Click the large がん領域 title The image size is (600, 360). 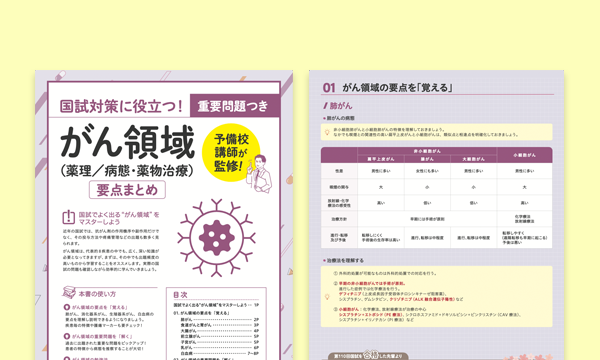pyautogui.click(x=128, y=142)
